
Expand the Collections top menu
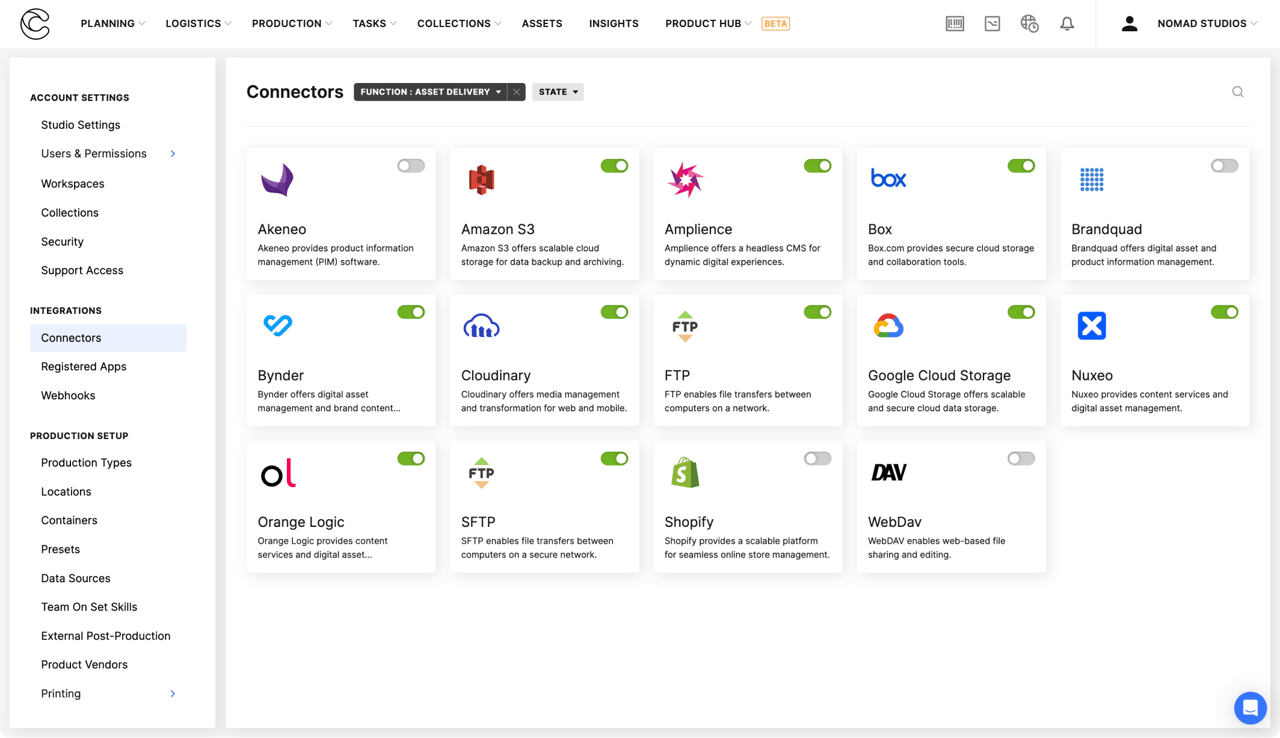click(459, 24)
